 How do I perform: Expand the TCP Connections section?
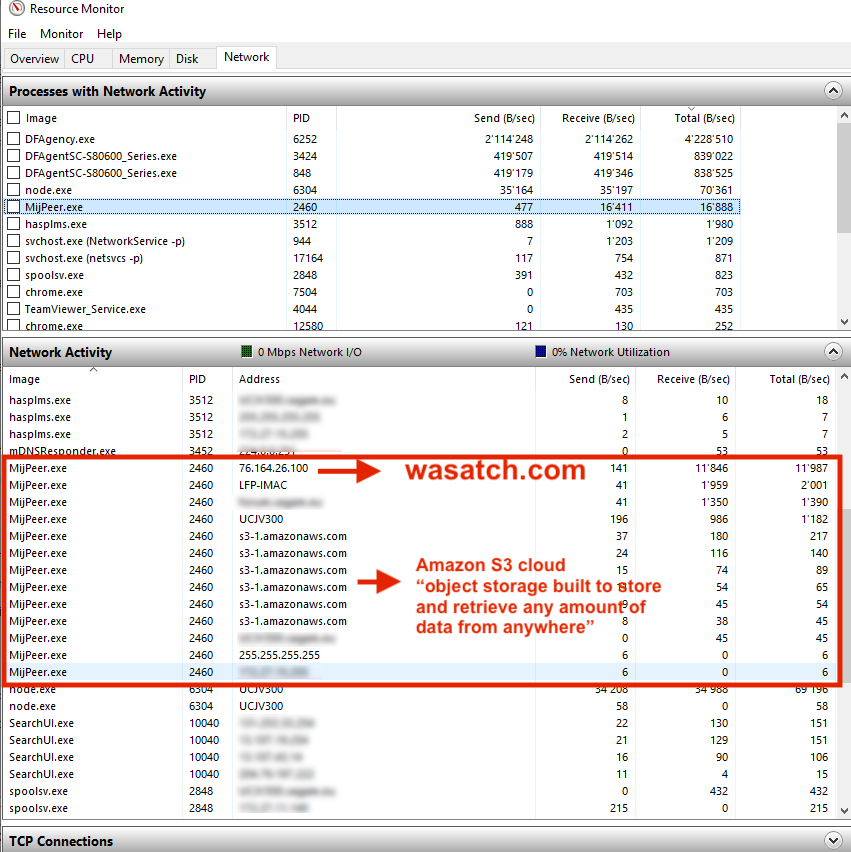(833, 841)
